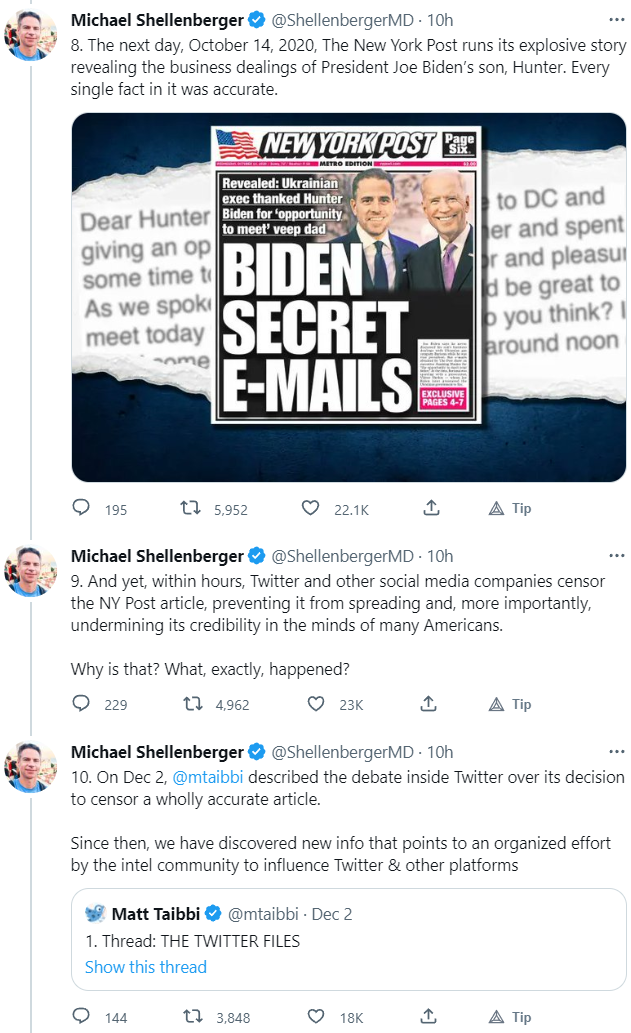Share the tweet numbered 8
Viewport: 631px width, 1033px height.
click(x=431, y=508)
